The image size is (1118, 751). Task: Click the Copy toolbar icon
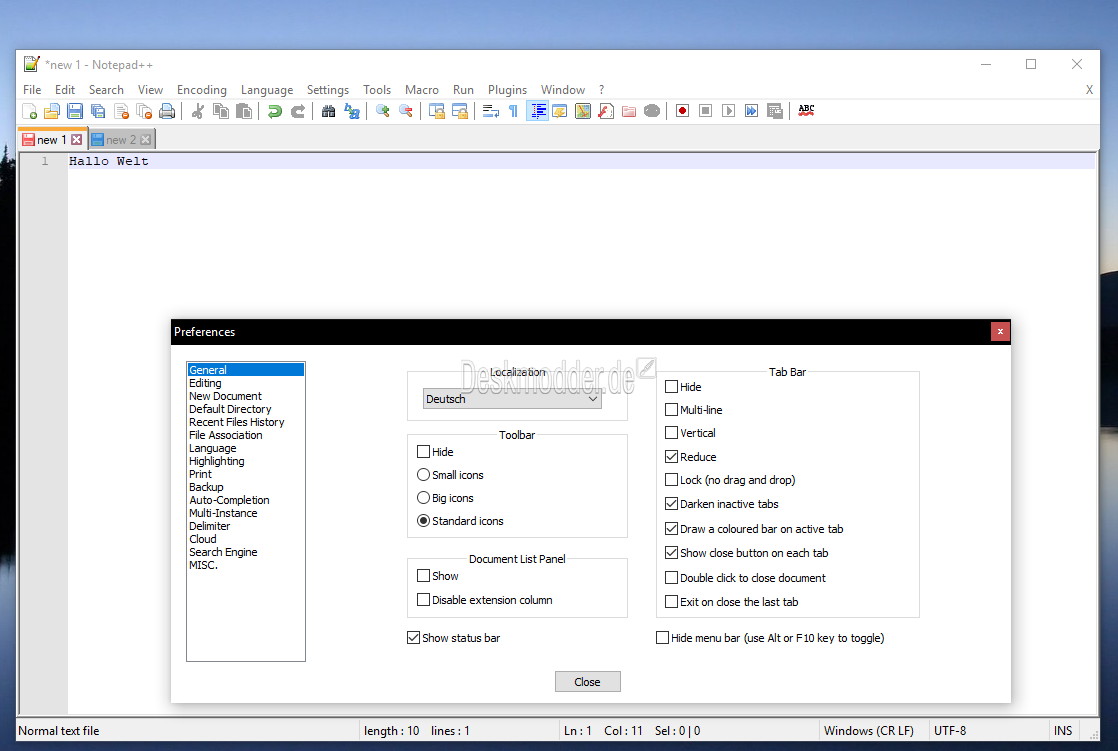[x=221, y=111]
